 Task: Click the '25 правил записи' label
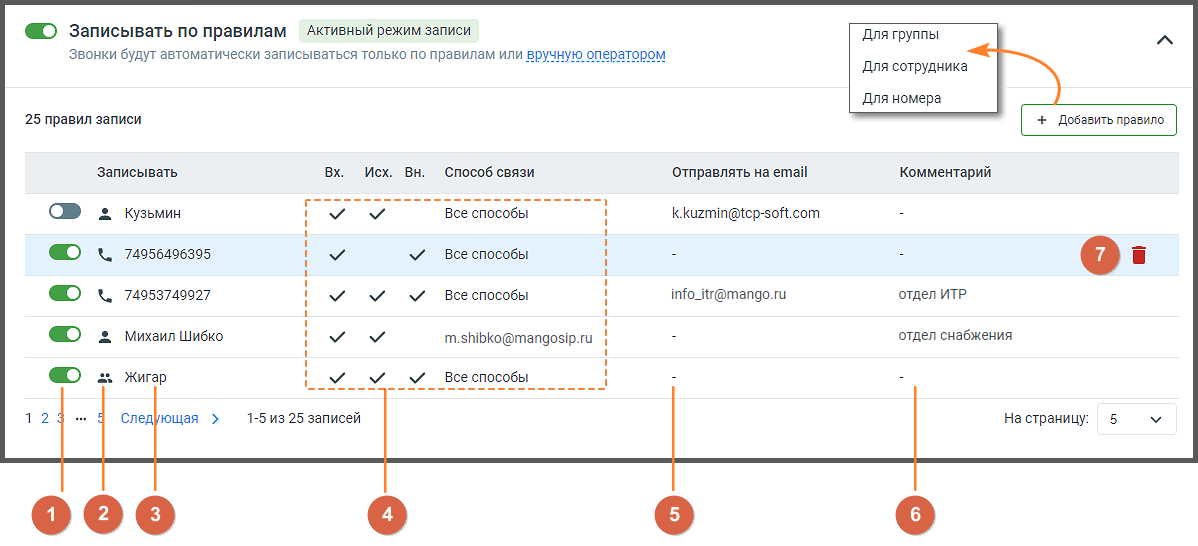[83, 120]
